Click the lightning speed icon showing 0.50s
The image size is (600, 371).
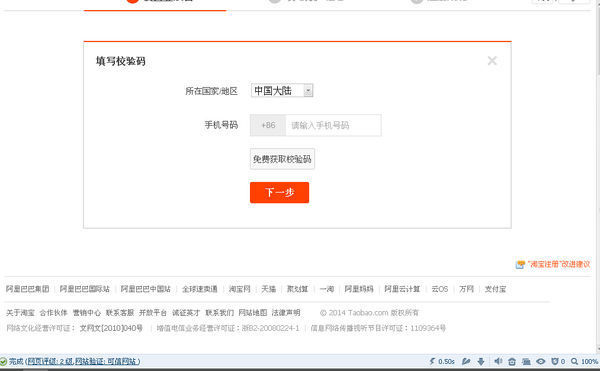pos(432,361)
